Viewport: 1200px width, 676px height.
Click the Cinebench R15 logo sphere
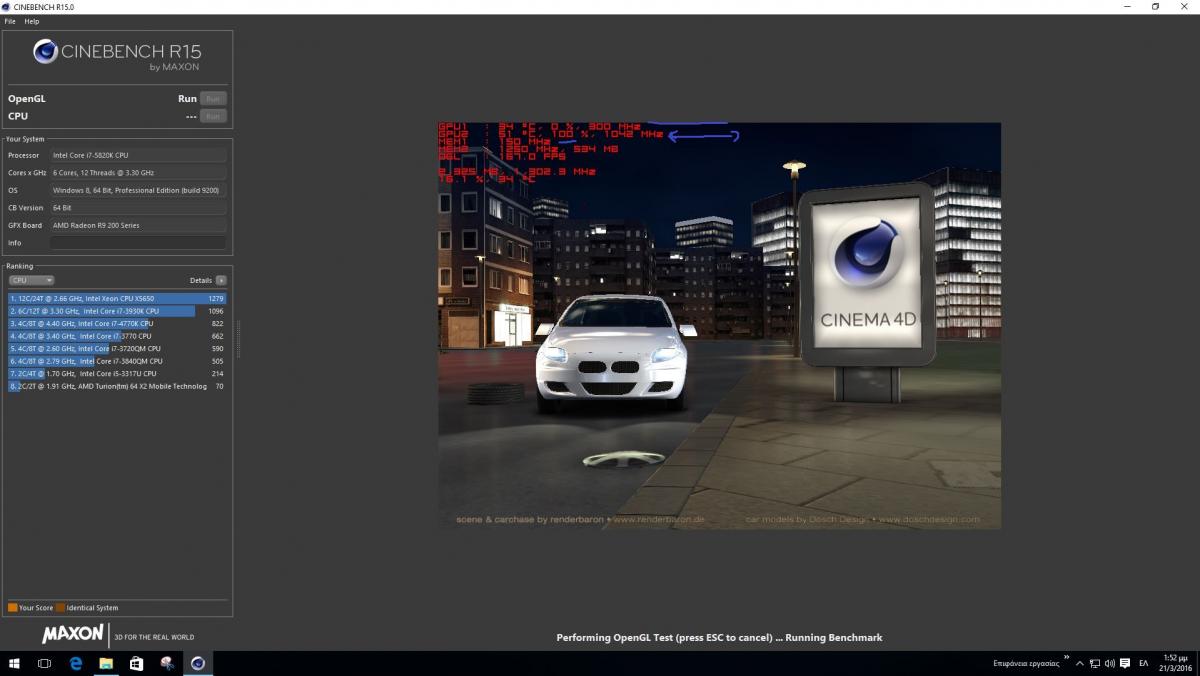coord(45,52)
